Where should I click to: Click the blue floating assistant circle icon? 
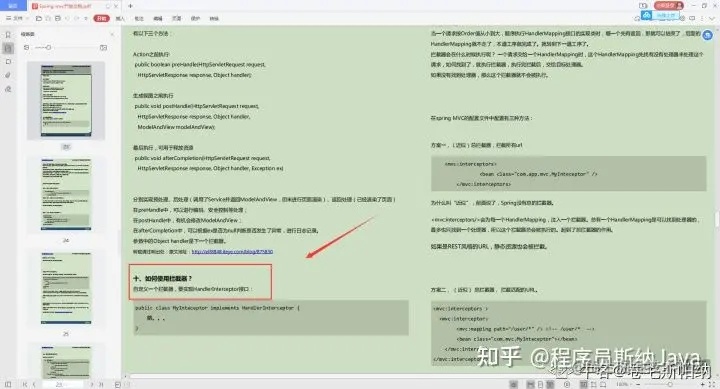708,35
